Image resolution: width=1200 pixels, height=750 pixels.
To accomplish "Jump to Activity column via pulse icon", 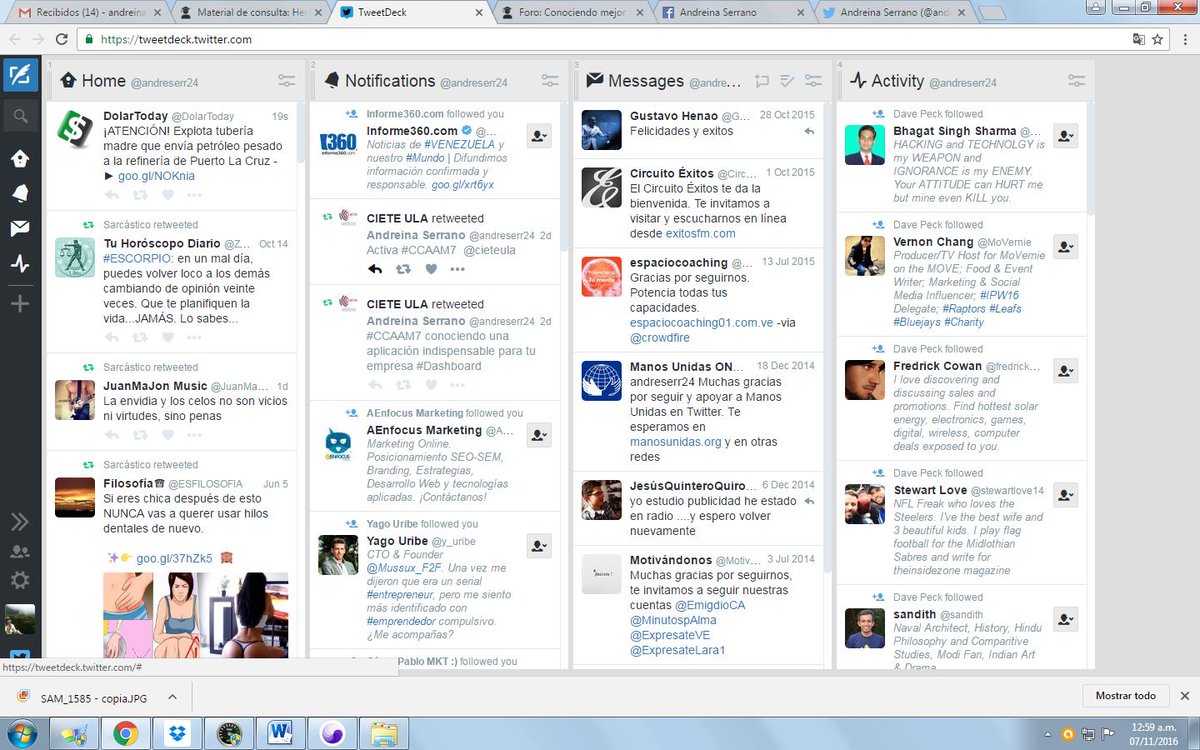I will tap(20, 264).
